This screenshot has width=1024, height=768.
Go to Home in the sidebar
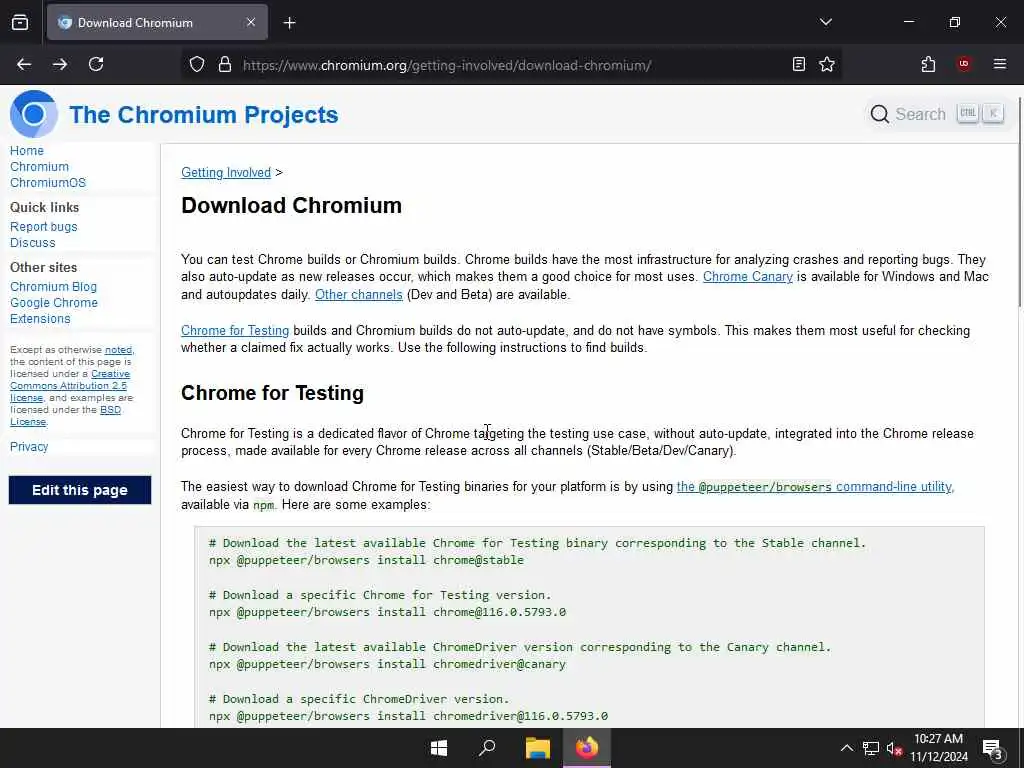click(27, 151)
